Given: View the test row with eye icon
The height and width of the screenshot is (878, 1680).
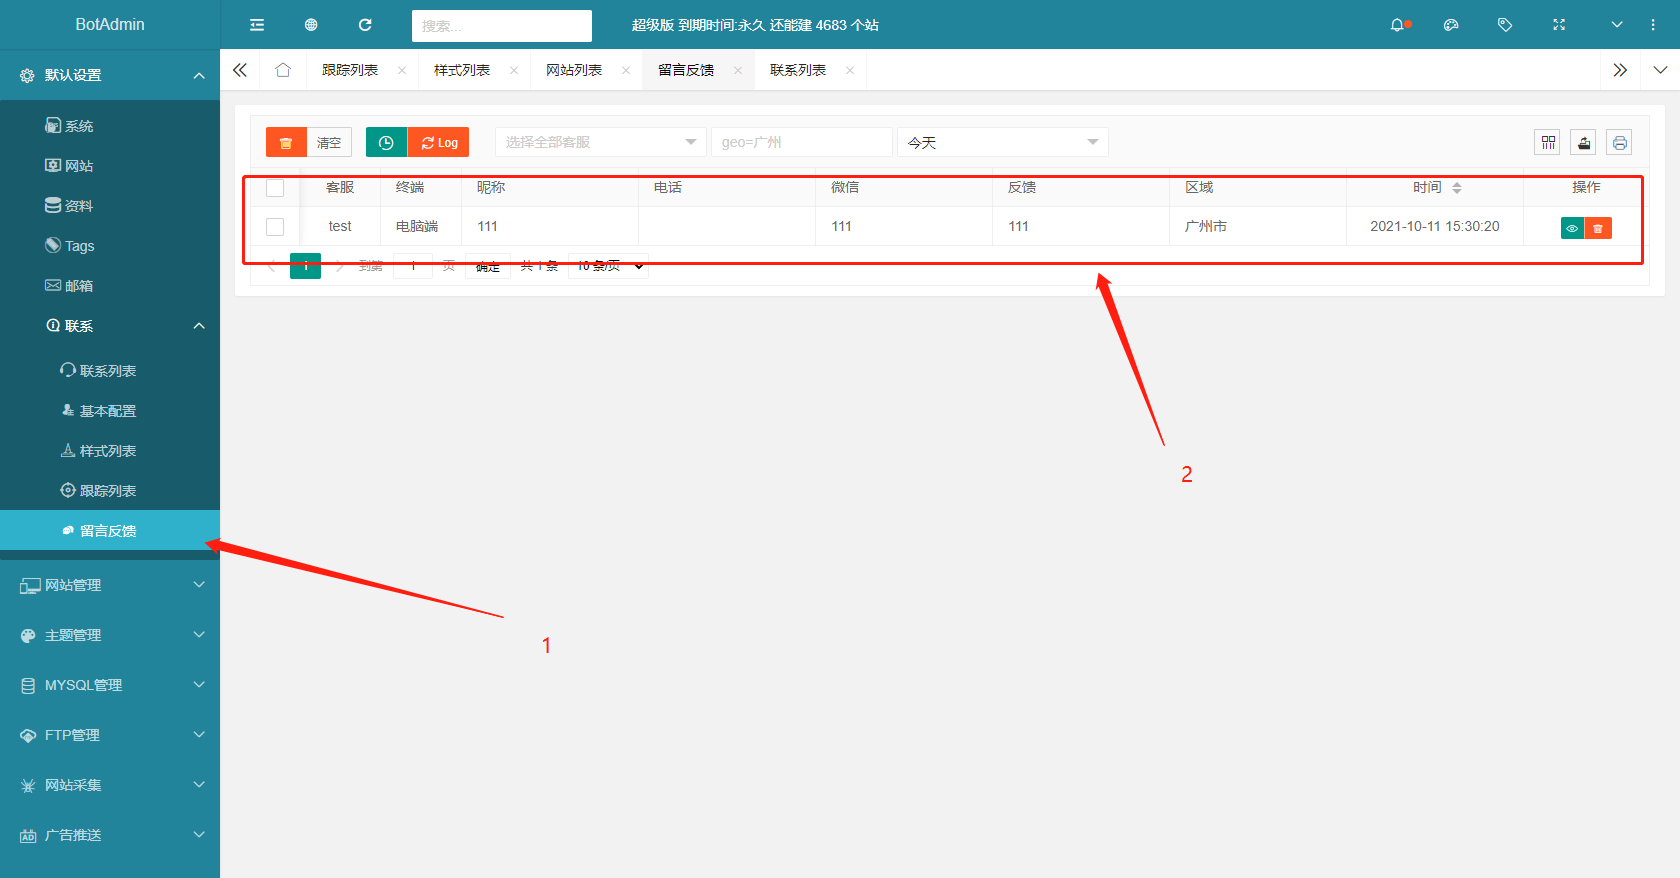Looking at the screenshot, I should (x=1572, y=229).
